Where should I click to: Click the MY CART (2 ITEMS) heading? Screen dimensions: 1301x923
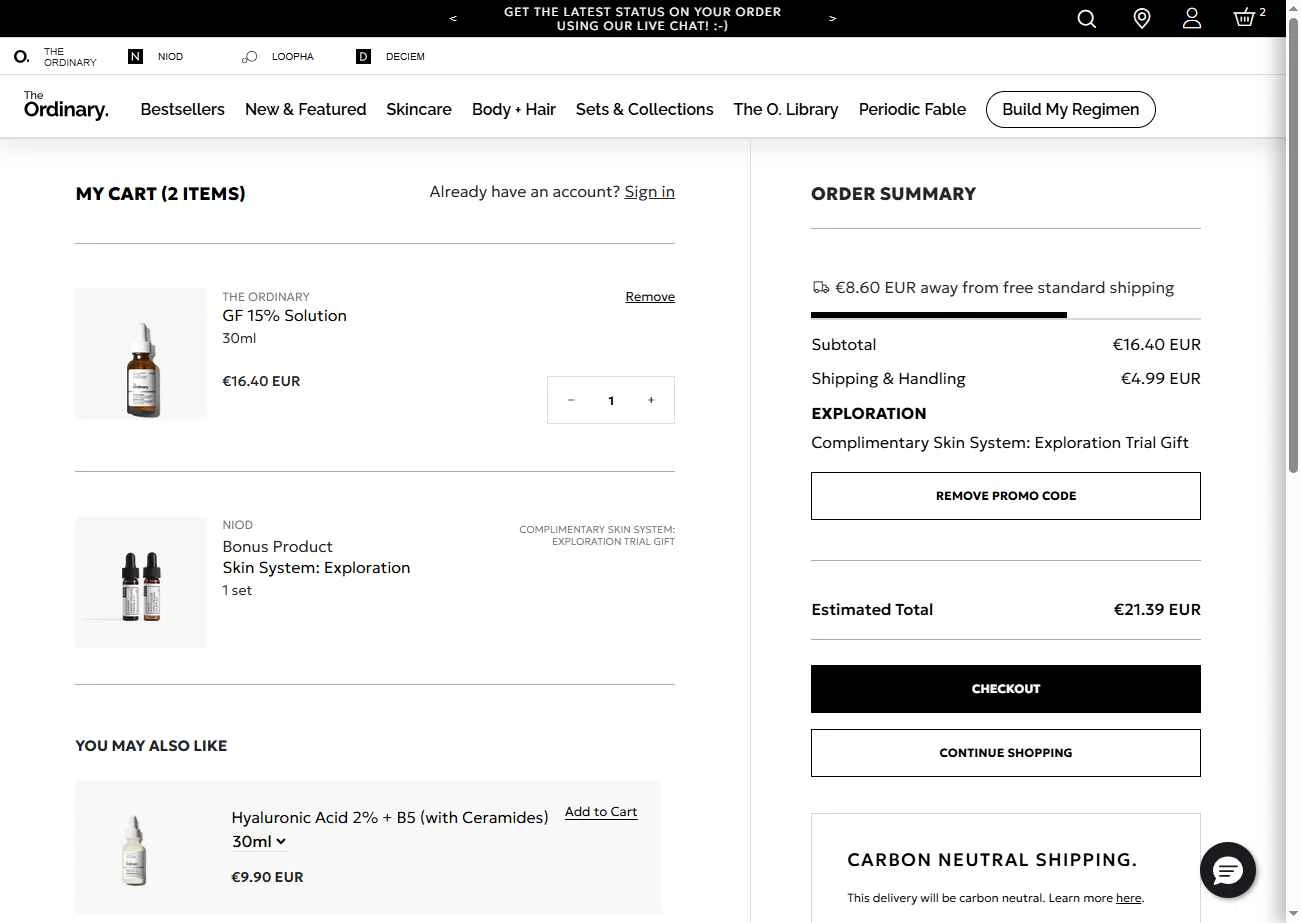pos(160,194)
